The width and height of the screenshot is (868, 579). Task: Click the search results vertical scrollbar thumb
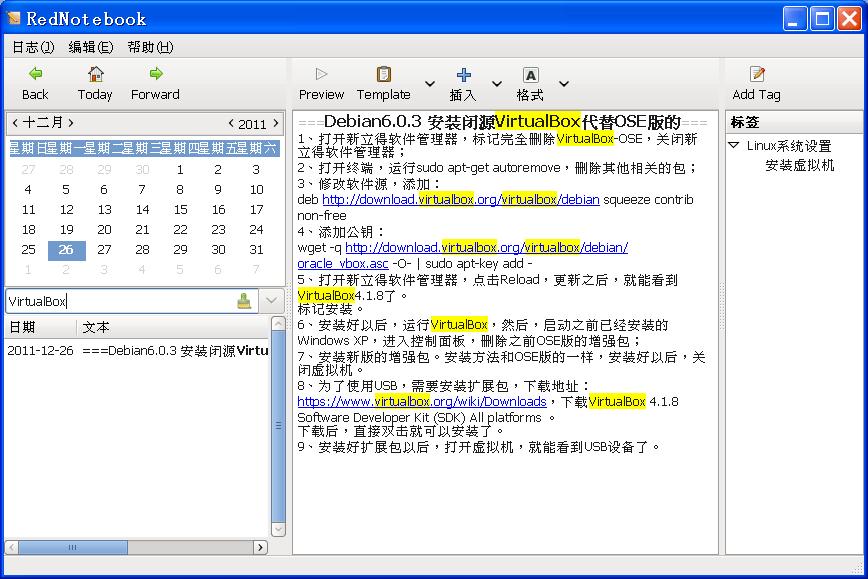(x=278, y=426)
